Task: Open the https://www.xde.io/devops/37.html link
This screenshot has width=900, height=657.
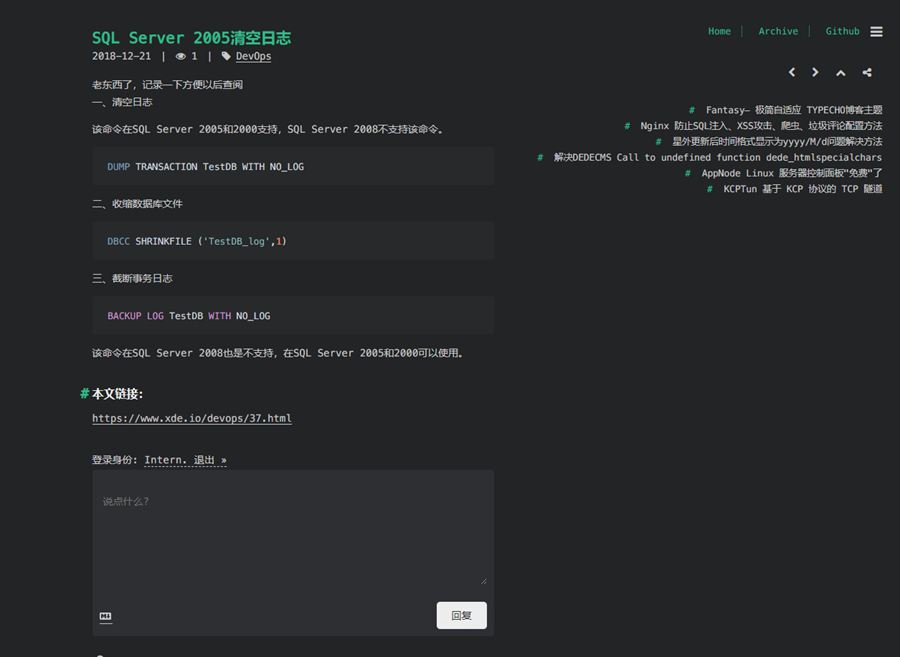Action: [192, 418]
